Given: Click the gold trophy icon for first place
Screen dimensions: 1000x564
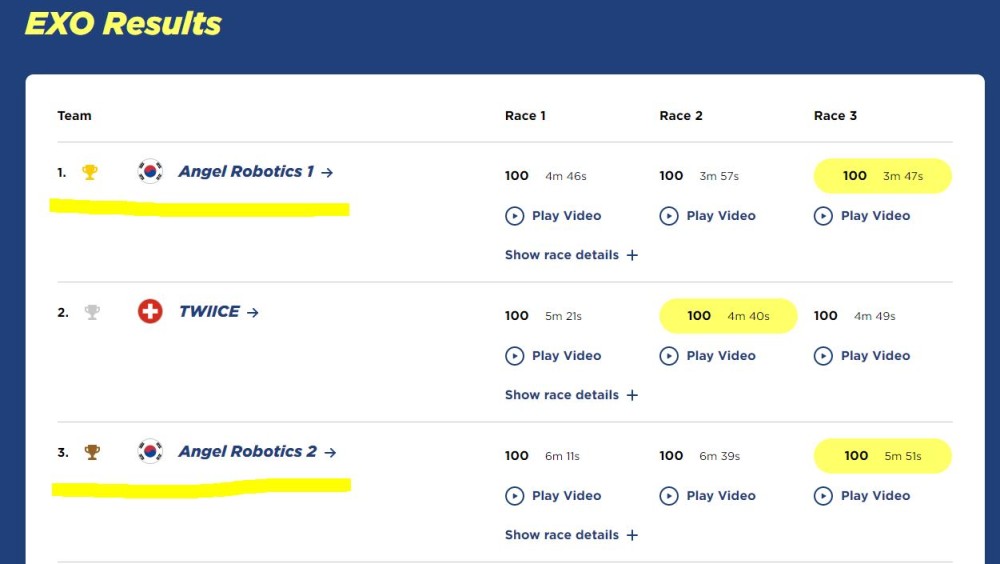Looking at the screenshot, I should click(x=90, y=172).
